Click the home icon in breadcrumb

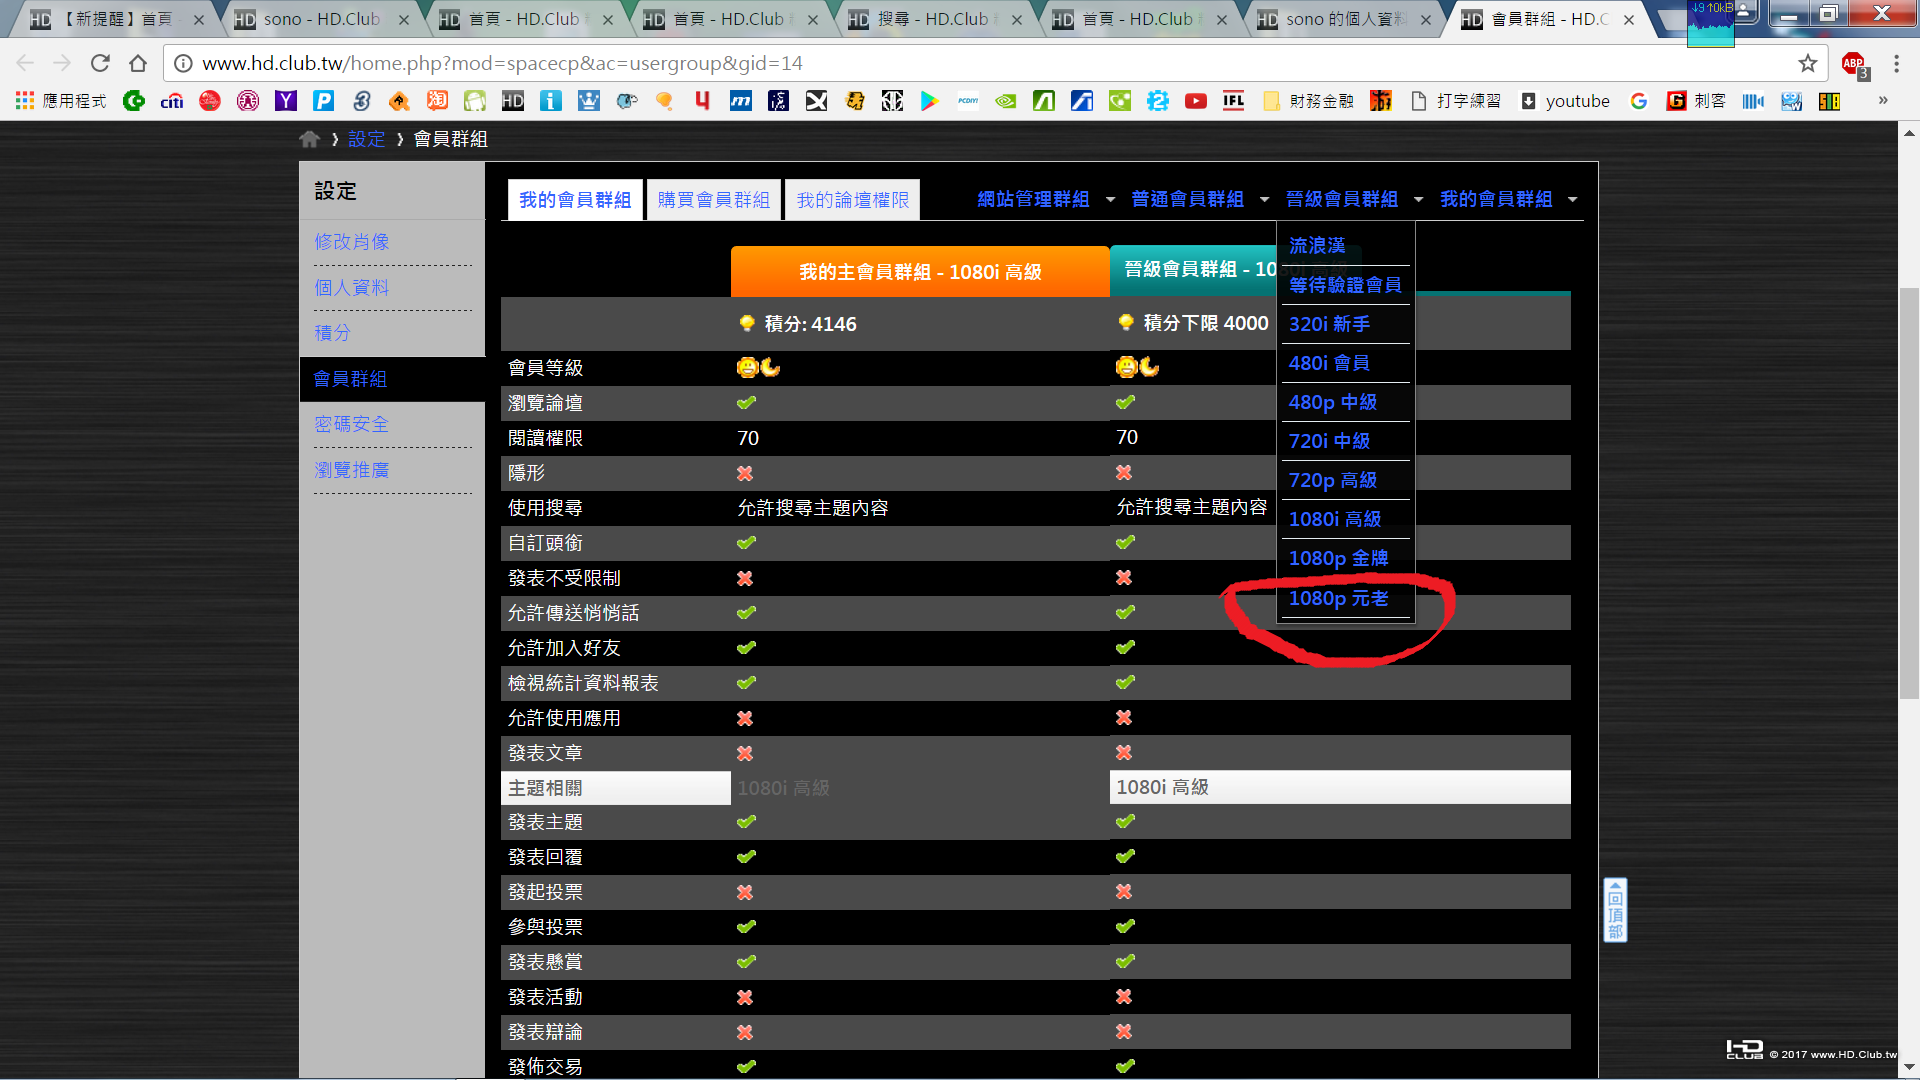[x=309, y=139]
